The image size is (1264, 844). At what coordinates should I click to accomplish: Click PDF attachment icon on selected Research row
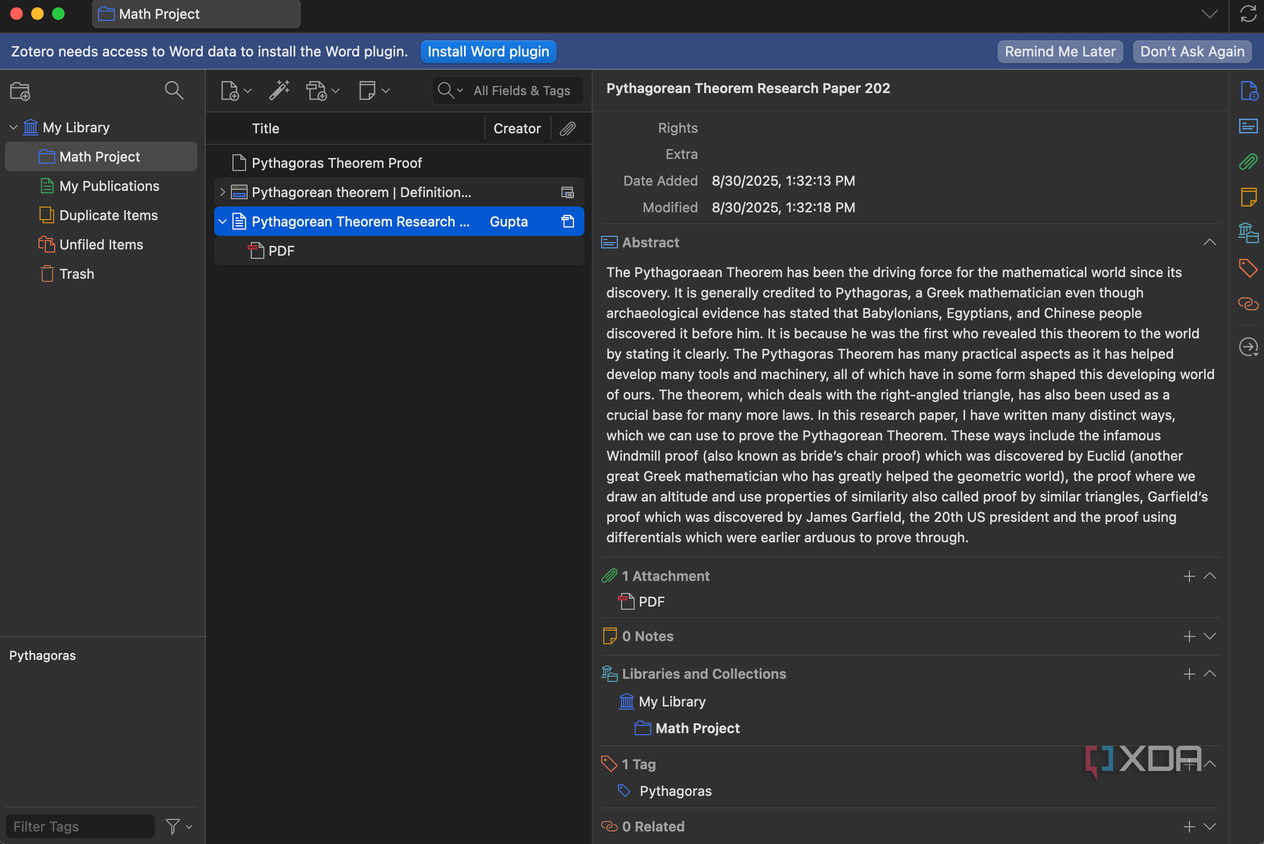[x=567, y=221]
